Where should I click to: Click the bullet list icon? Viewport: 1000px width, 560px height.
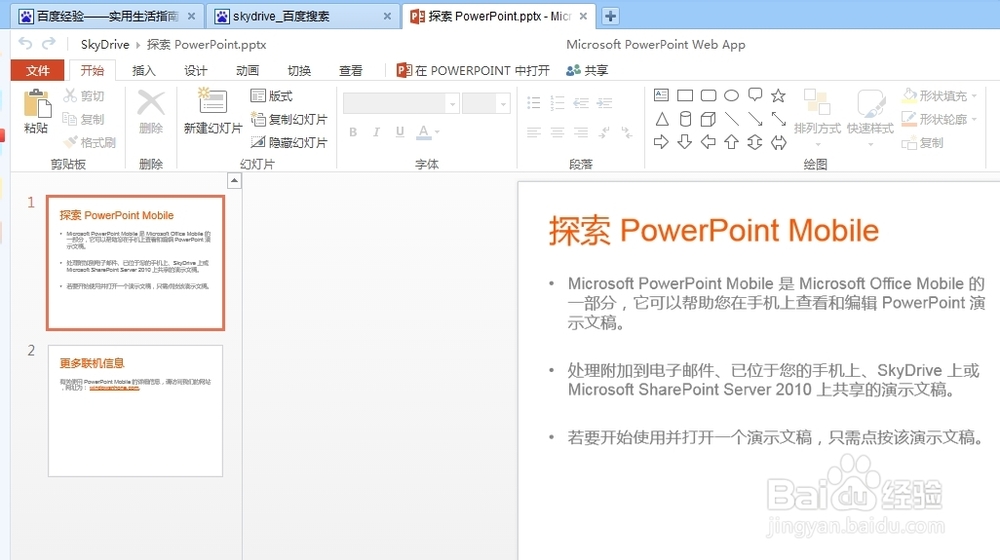pyautogui.click(x=534, y=103)
